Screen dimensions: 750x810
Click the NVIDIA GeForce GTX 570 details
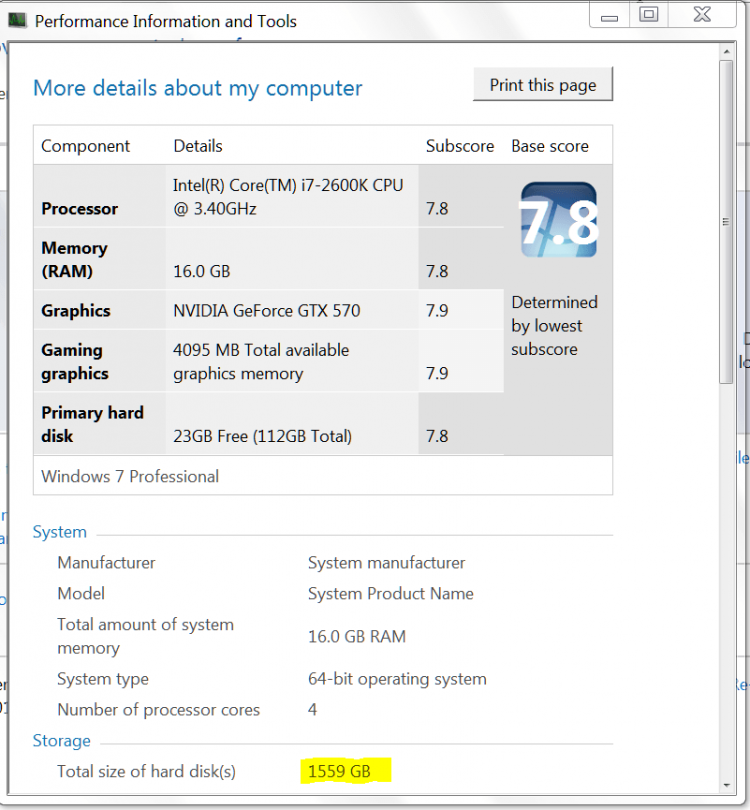coord(266,311)
